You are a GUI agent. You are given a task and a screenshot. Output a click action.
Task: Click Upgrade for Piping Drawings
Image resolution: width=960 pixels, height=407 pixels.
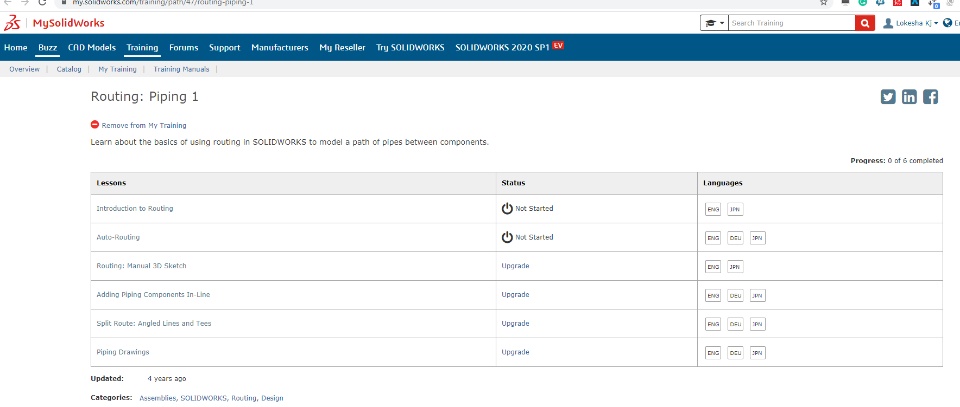pos(516,353)
